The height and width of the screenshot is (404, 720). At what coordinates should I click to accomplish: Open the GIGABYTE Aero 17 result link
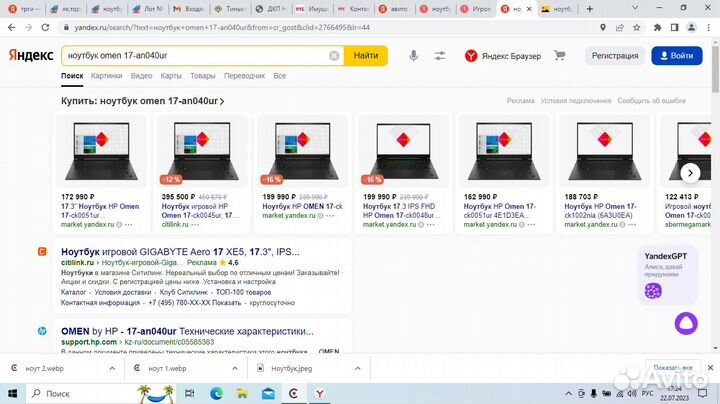click(x=180, y=251)
